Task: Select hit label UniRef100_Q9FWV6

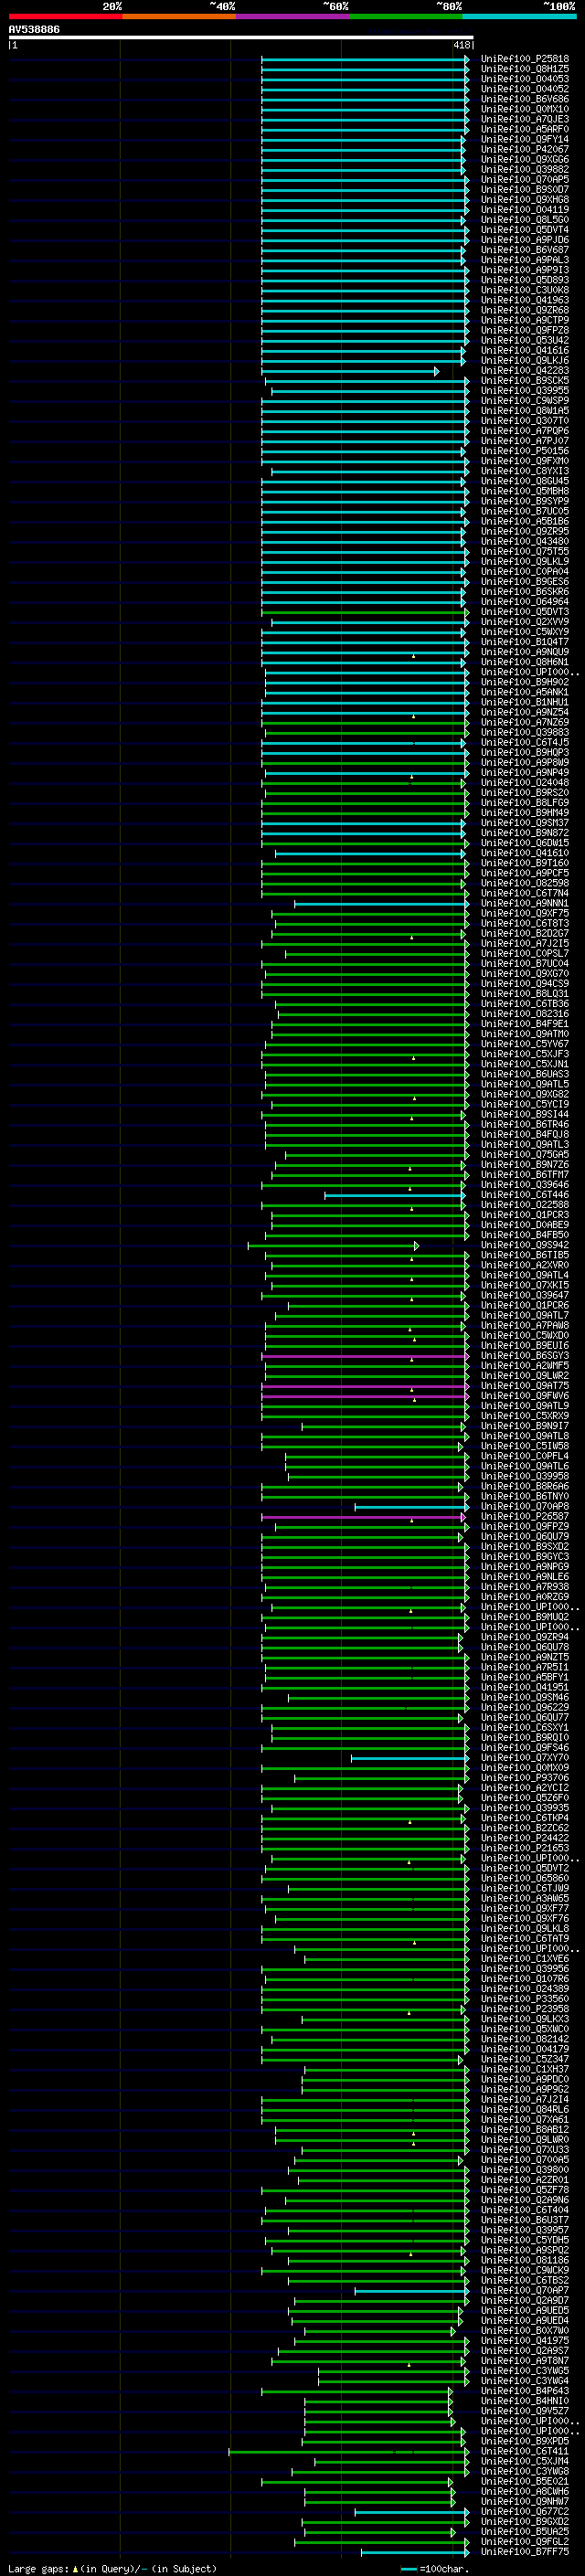Action: pos(525,1397)
